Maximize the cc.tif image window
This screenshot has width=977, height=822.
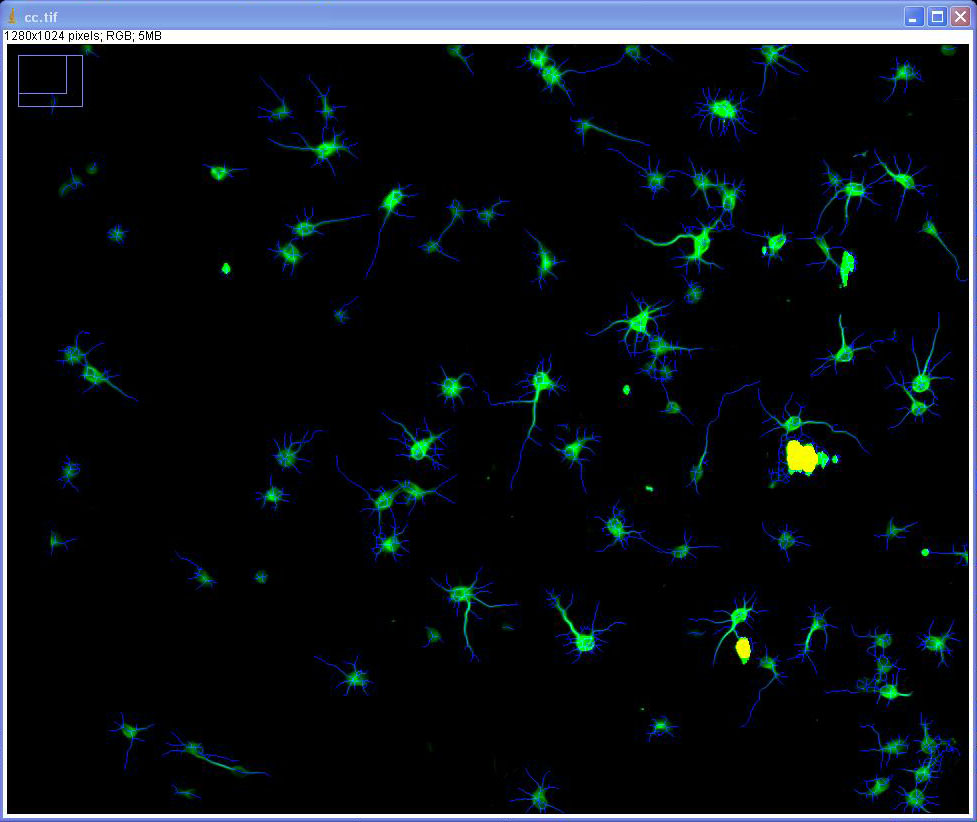pos(937,17)
